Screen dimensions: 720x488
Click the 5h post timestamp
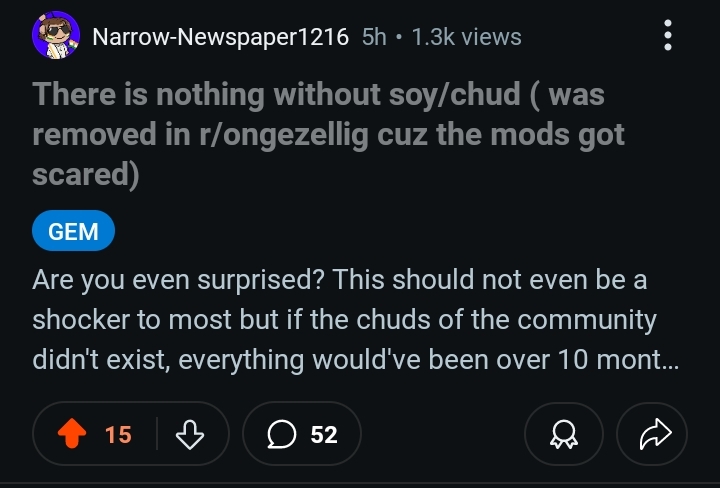374,37
